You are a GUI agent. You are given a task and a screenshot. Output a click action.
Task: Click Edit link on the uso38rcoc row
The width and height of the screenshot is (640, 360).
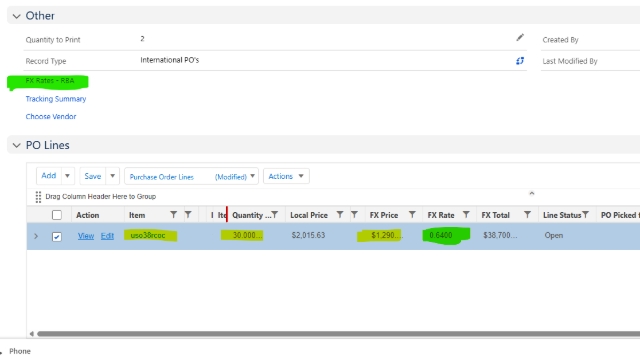click(x=107, y=236)
